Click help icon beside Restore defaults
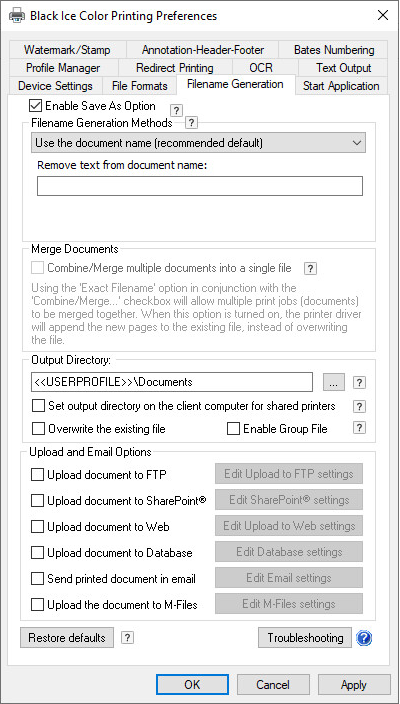Image resolution: width=400 pixels, height=704 pixels. [x=127, y=638]
